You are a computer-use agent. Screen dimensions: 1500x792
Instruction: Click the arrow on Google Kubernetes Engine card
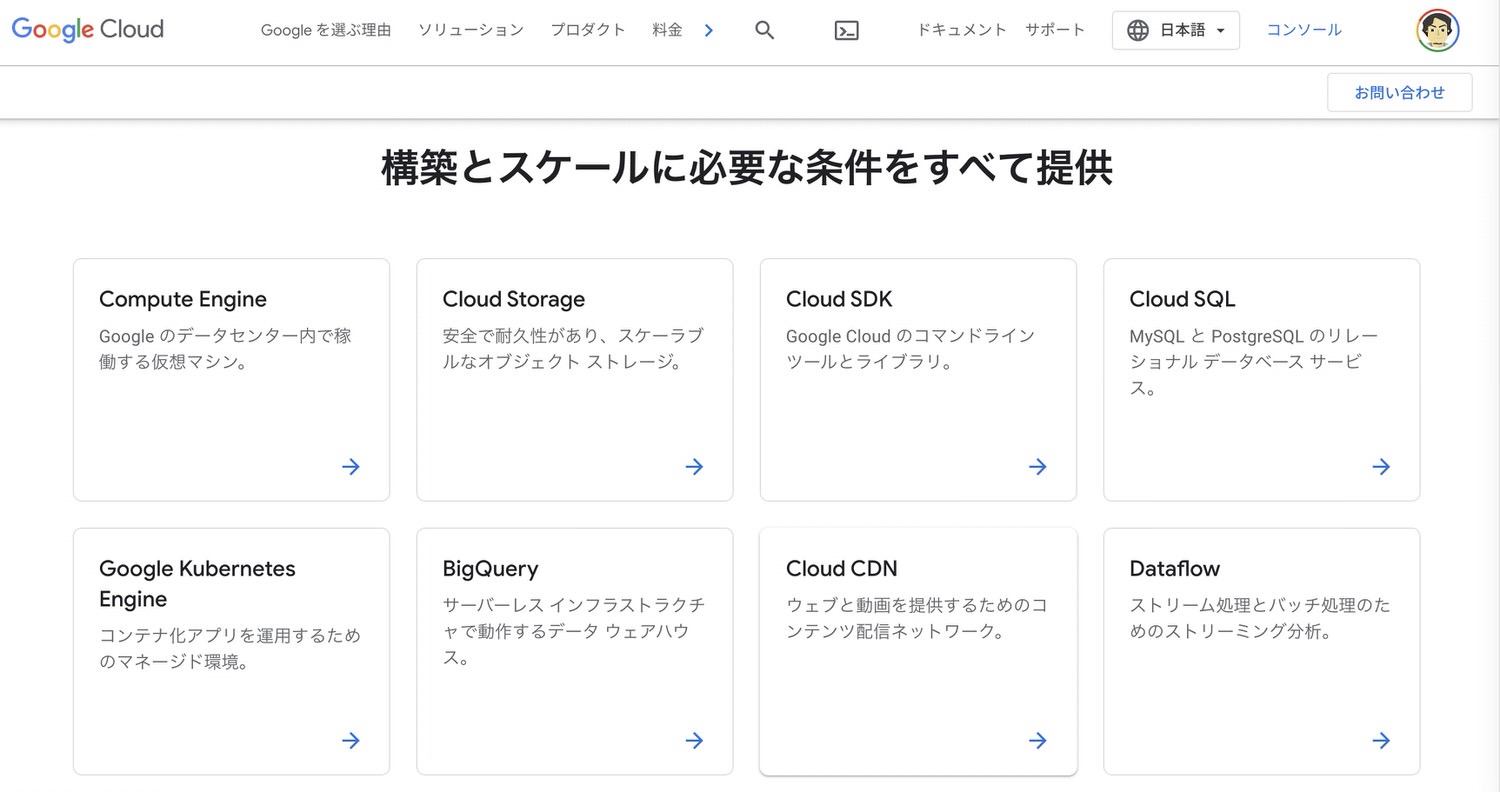pos(351,740)
